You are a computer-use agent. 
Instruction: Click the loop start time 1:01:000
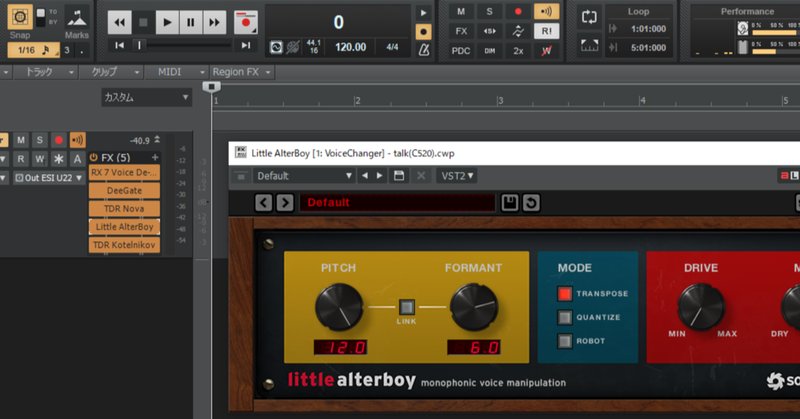click(648, 29)
